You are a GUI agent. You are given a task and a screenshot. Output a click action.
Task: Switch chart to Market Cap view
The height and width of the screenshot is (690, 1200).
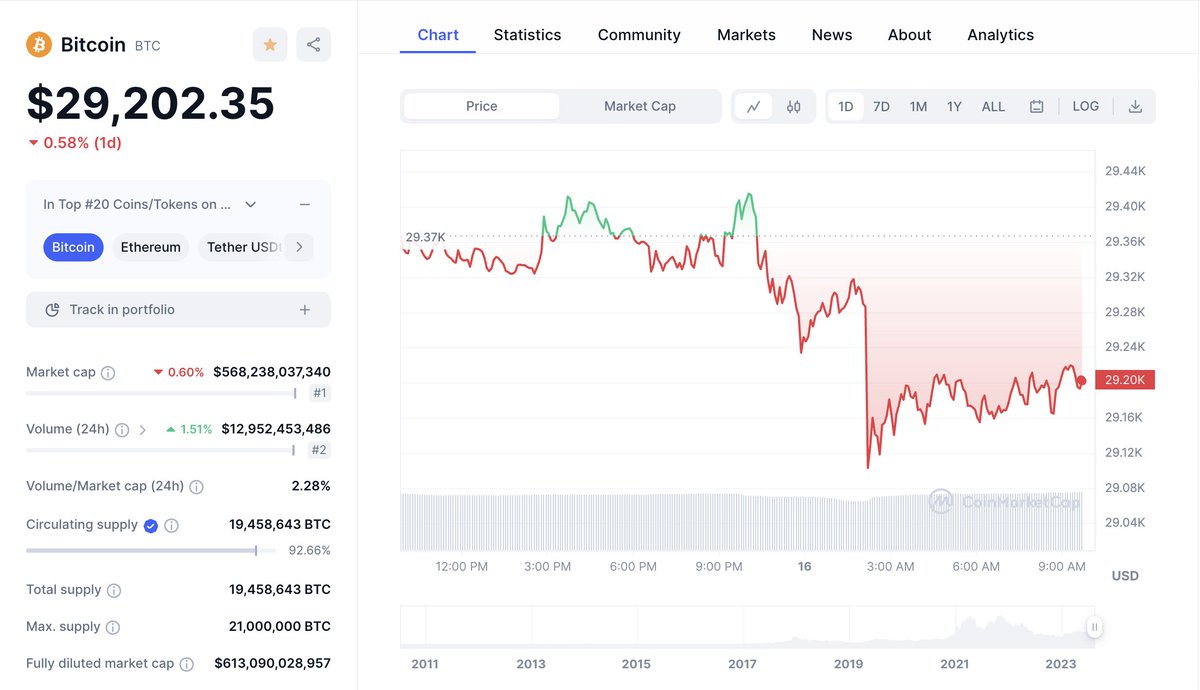tap(640, 106)
